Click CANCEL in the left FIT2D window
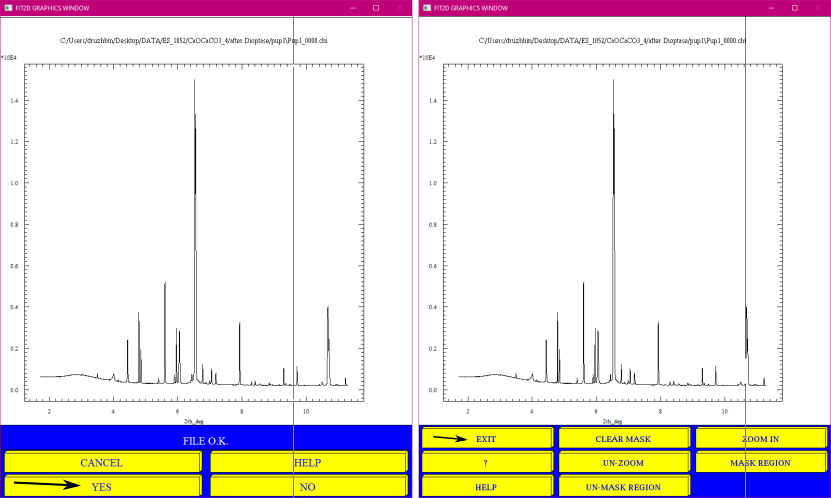The width and height of the screenshot is (831, 498). [102, 462]
